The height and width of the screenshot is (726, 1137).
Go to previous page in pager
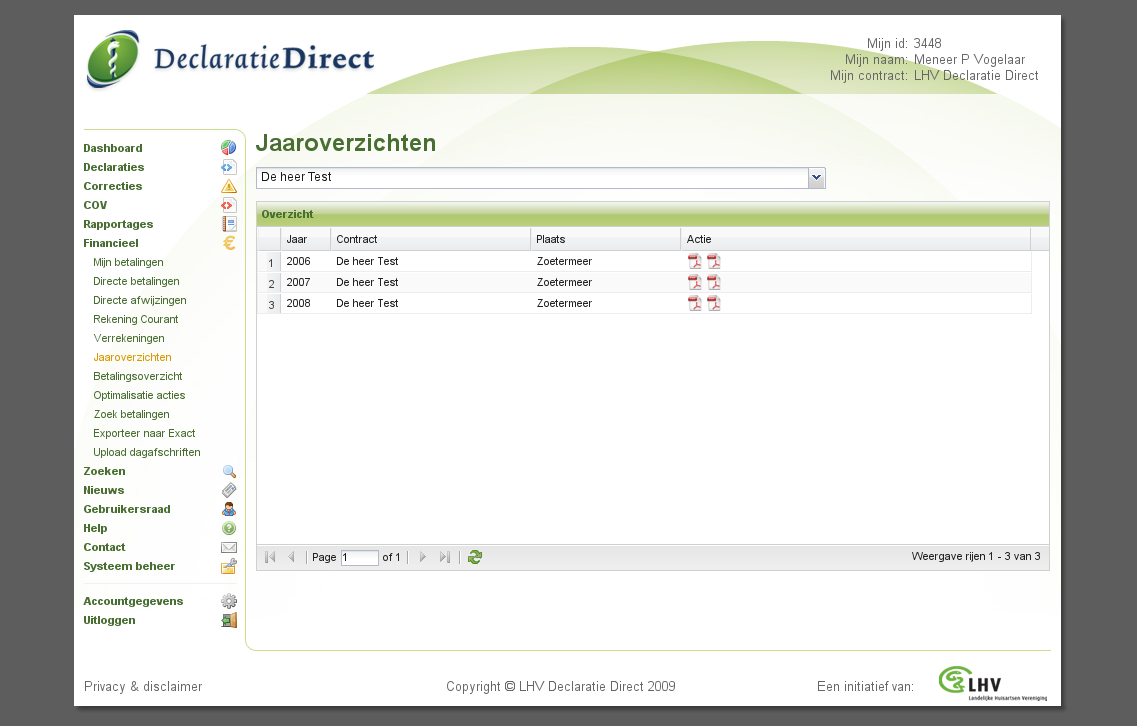pos(292,557)
